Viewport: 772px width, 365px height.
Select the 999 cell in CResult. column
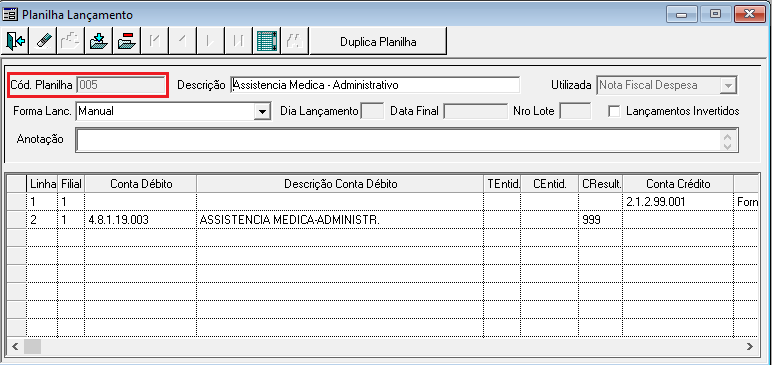click(x=601, y=220)
